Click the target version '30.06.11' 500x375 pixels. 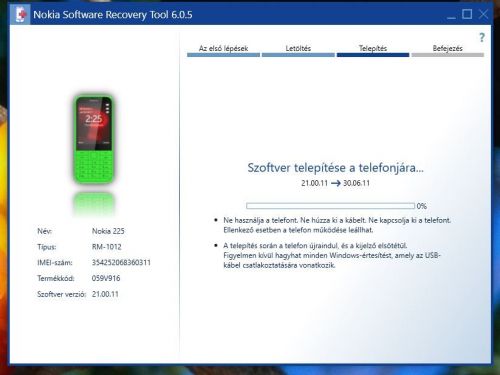(356, 183)
